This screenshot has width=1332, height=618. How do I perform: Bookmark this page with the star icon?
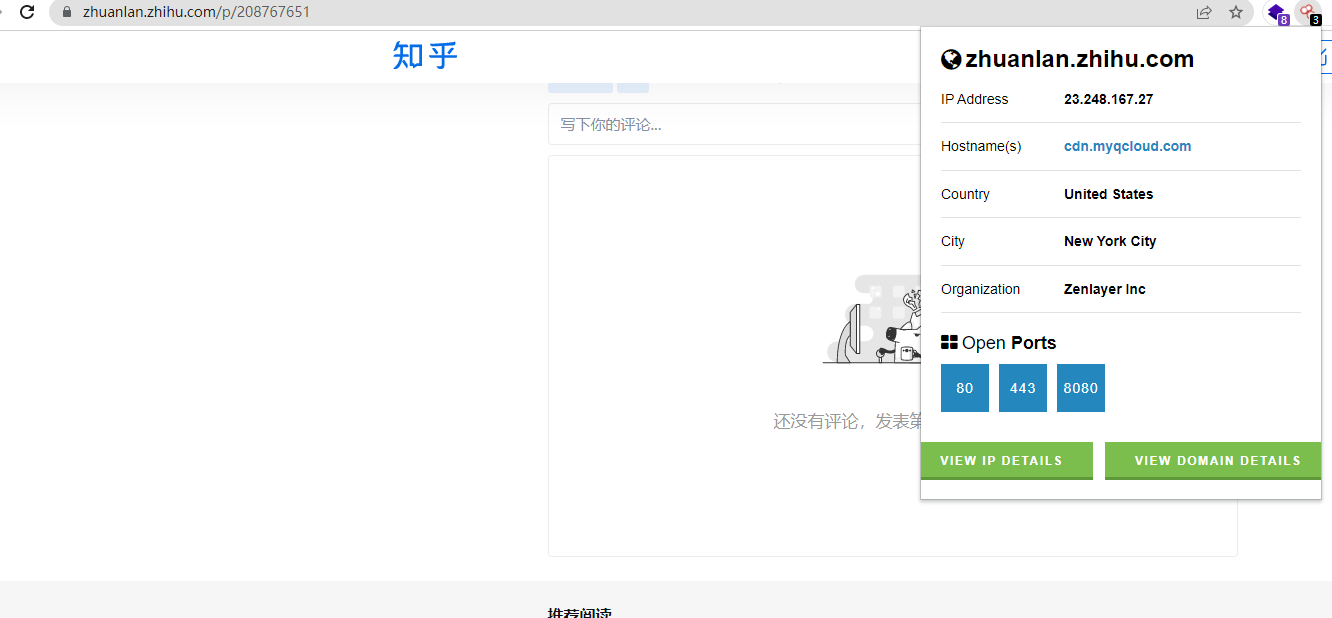tap(1236, 12)
